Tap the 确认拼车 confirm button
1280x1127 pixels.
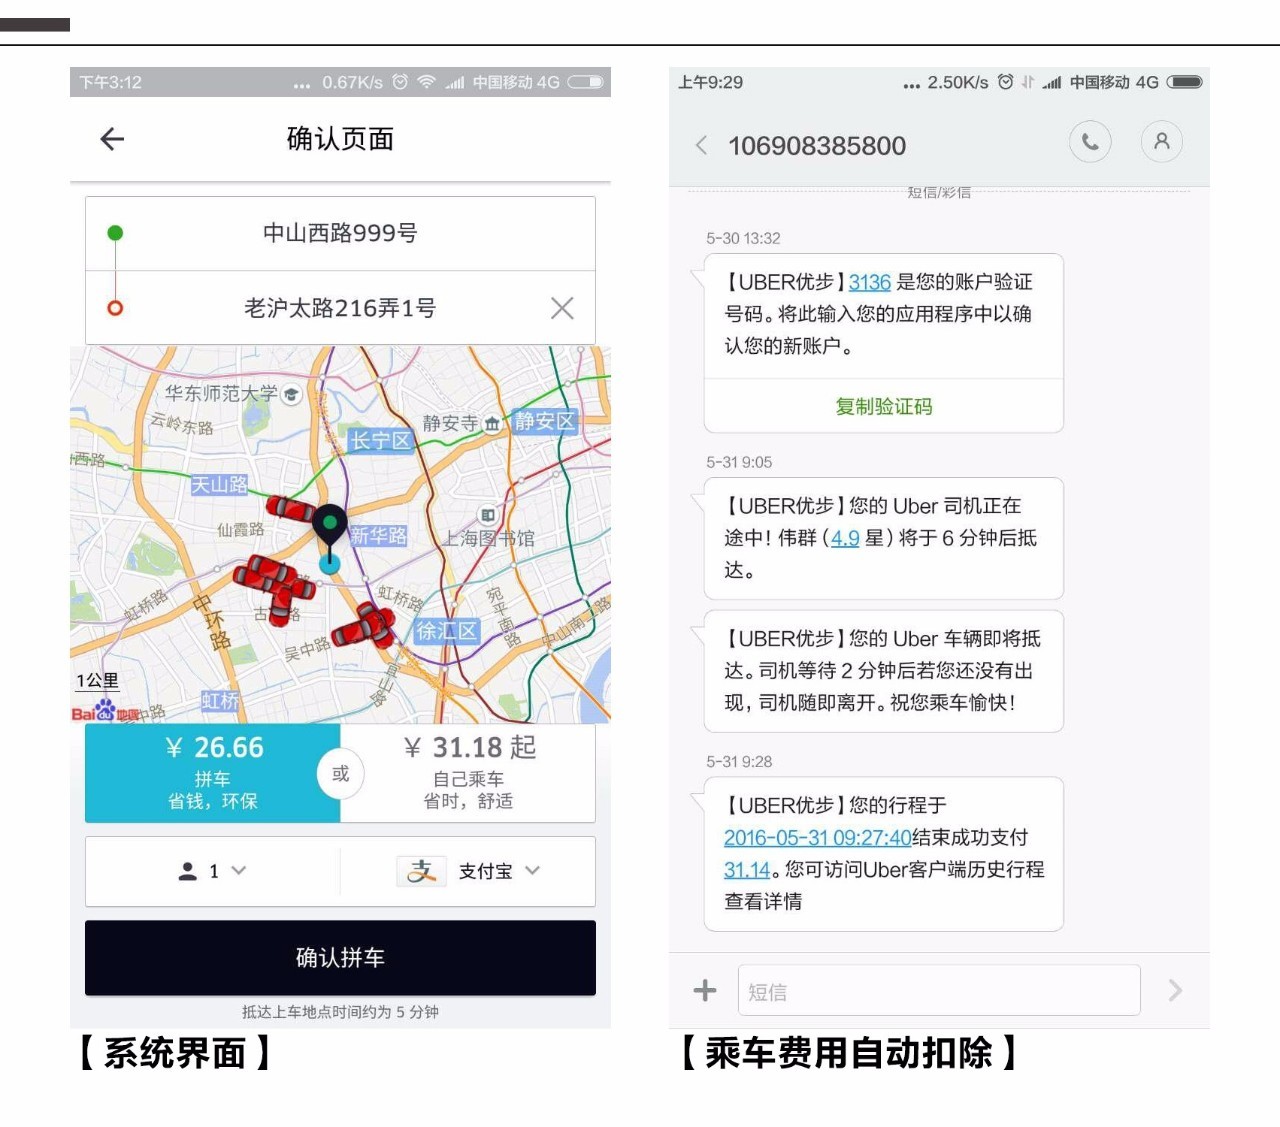tap(339, 958)
